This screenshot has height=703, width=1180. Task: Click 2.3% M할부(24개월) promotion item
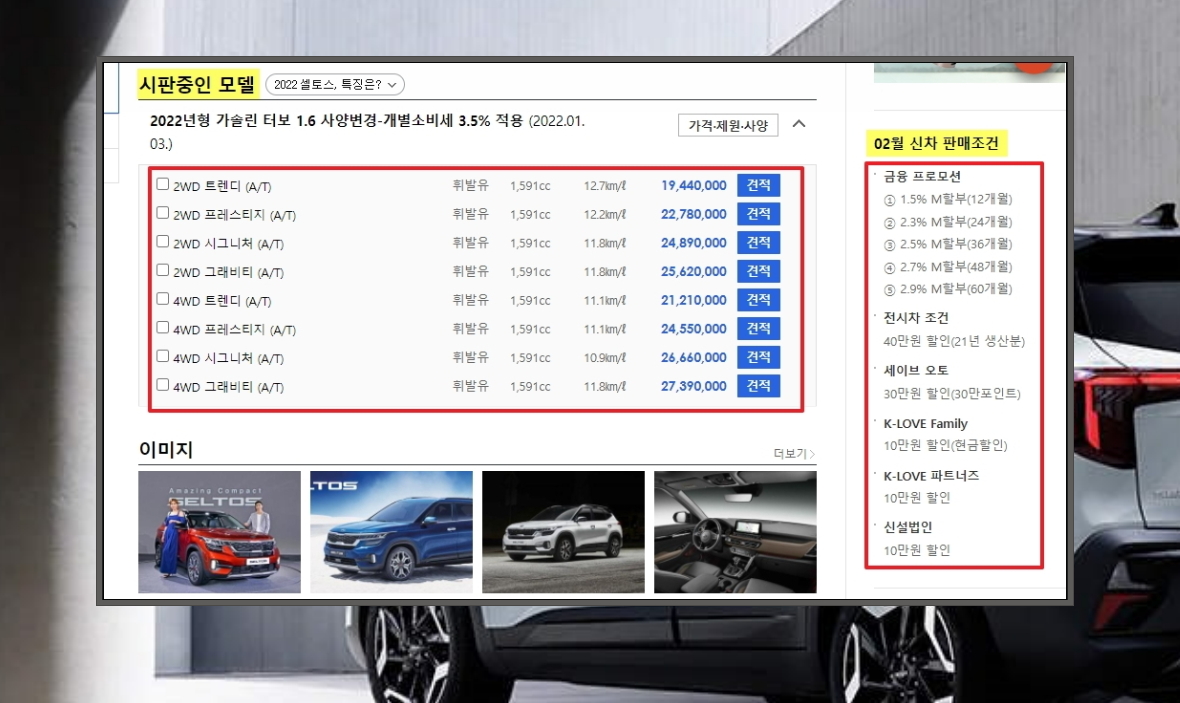948,222
